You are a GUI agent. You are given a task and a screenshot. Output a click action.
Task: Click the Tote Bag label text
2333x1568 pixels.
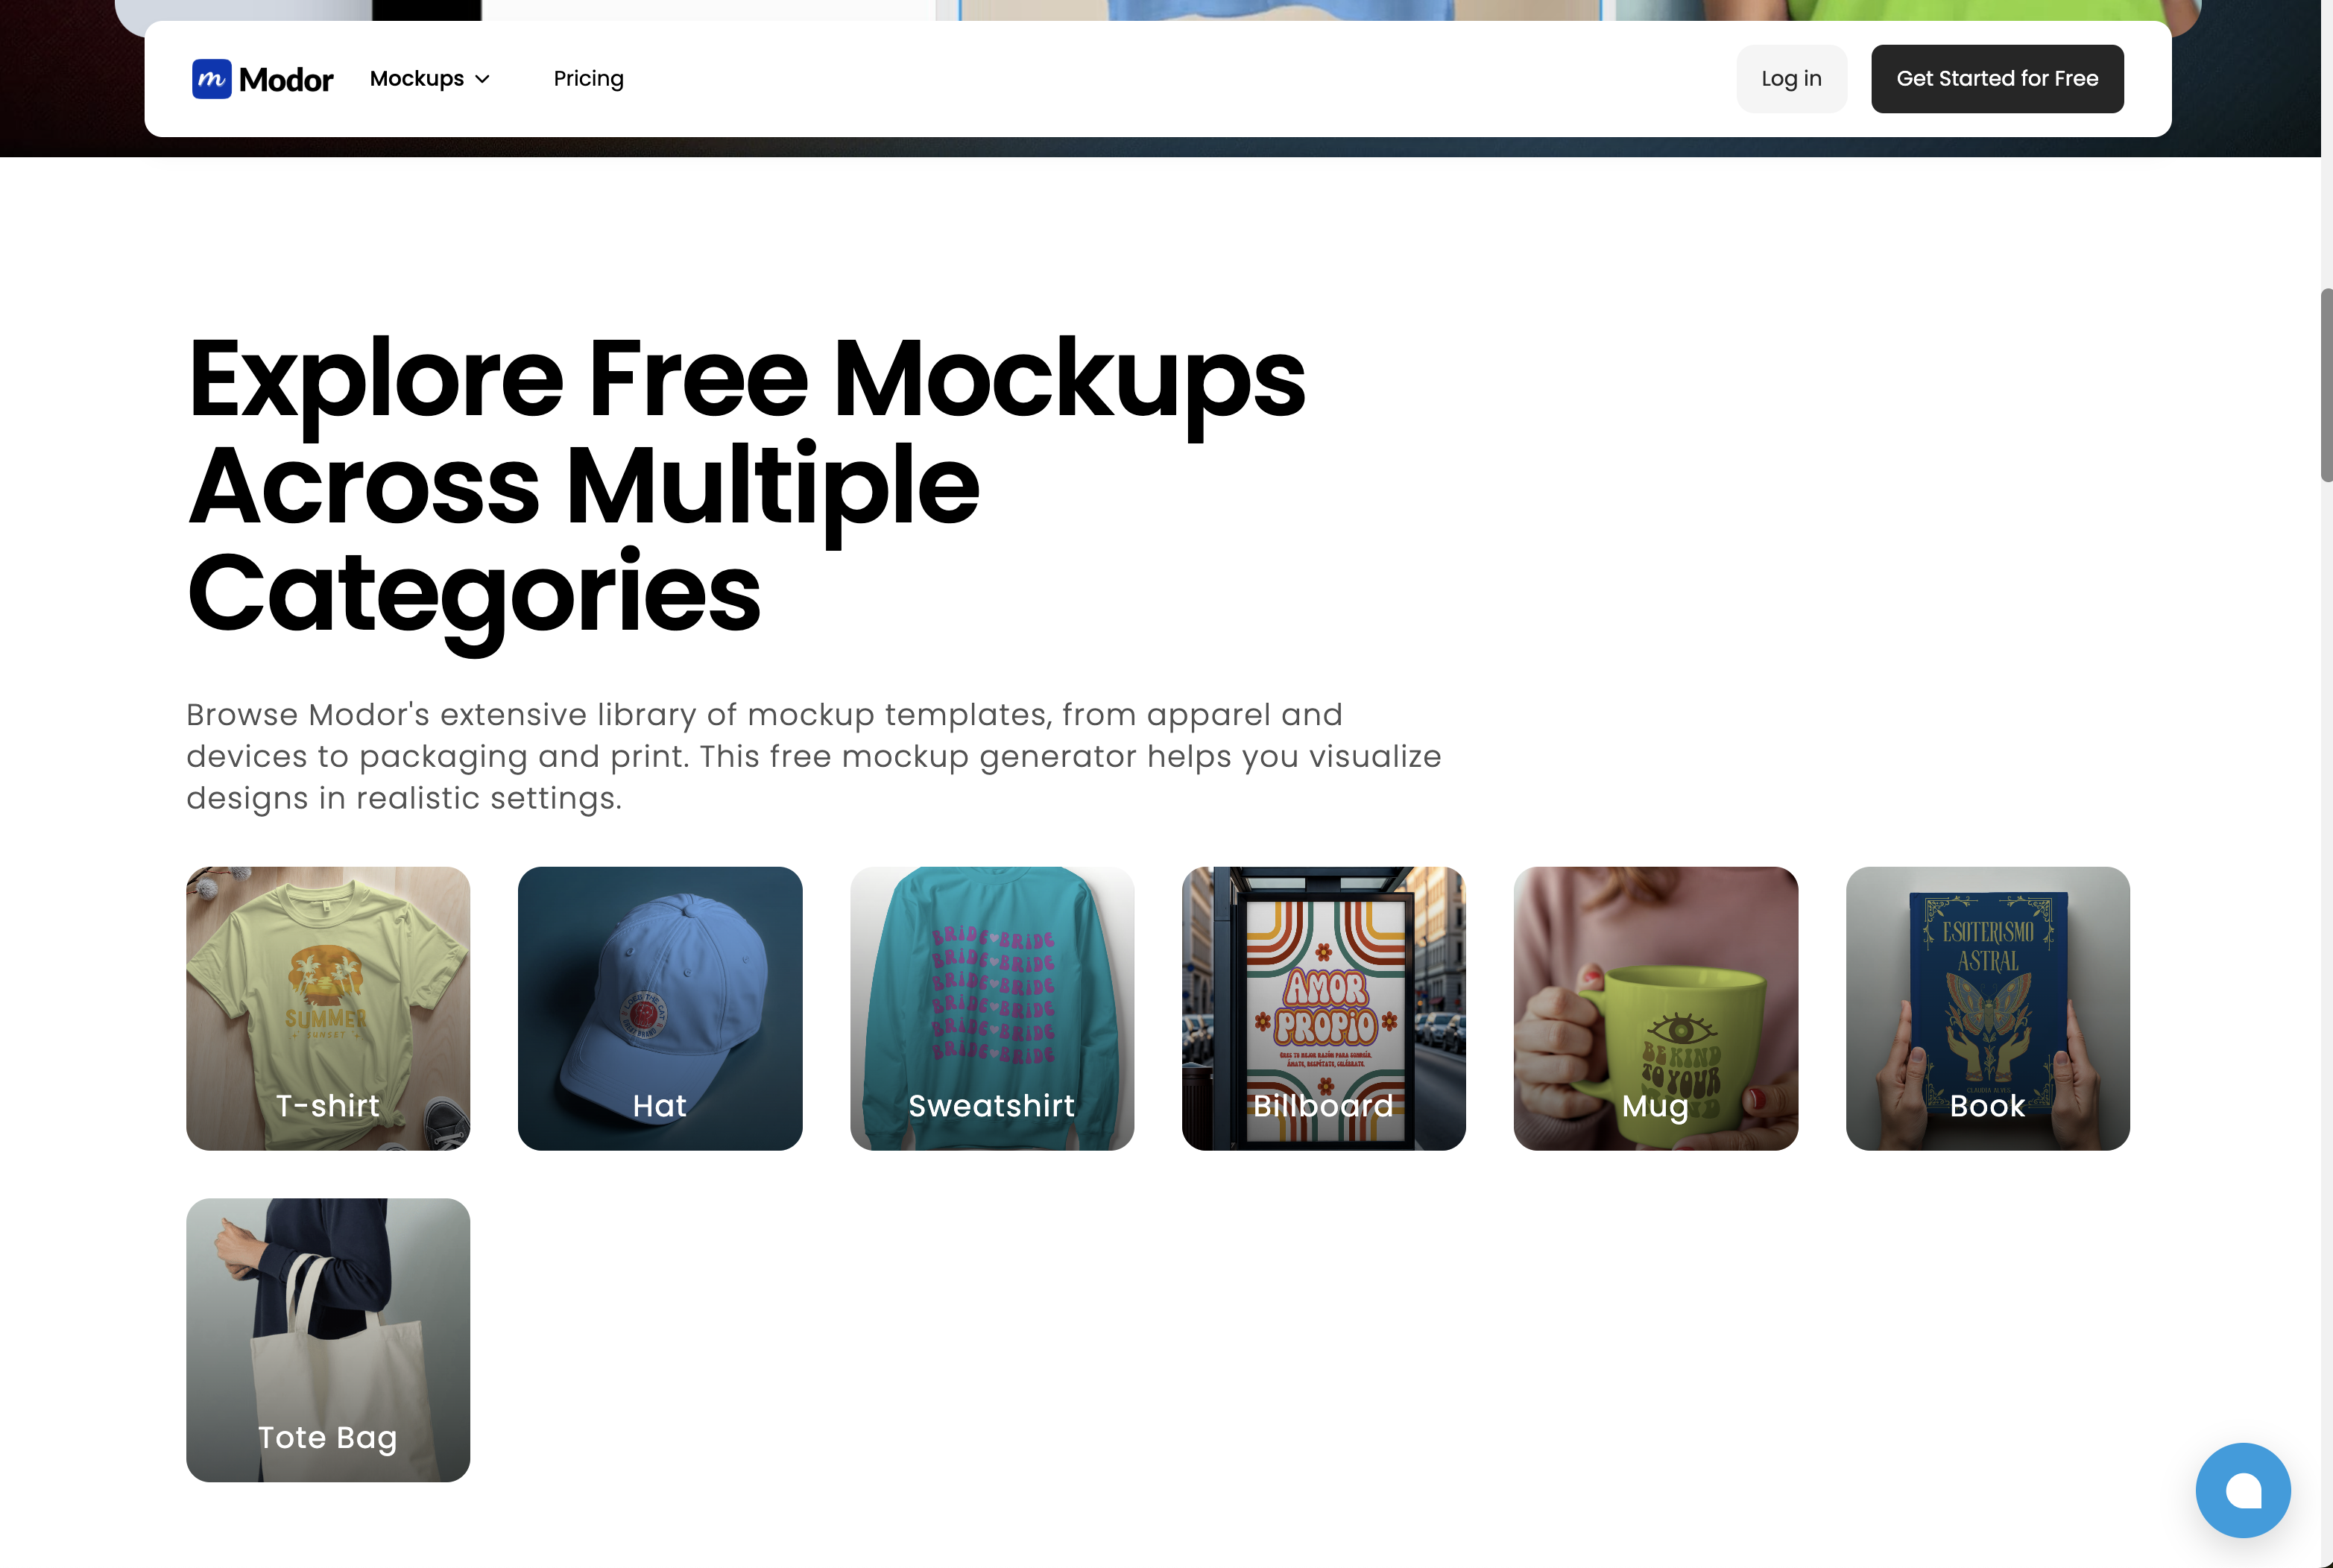328,1438
